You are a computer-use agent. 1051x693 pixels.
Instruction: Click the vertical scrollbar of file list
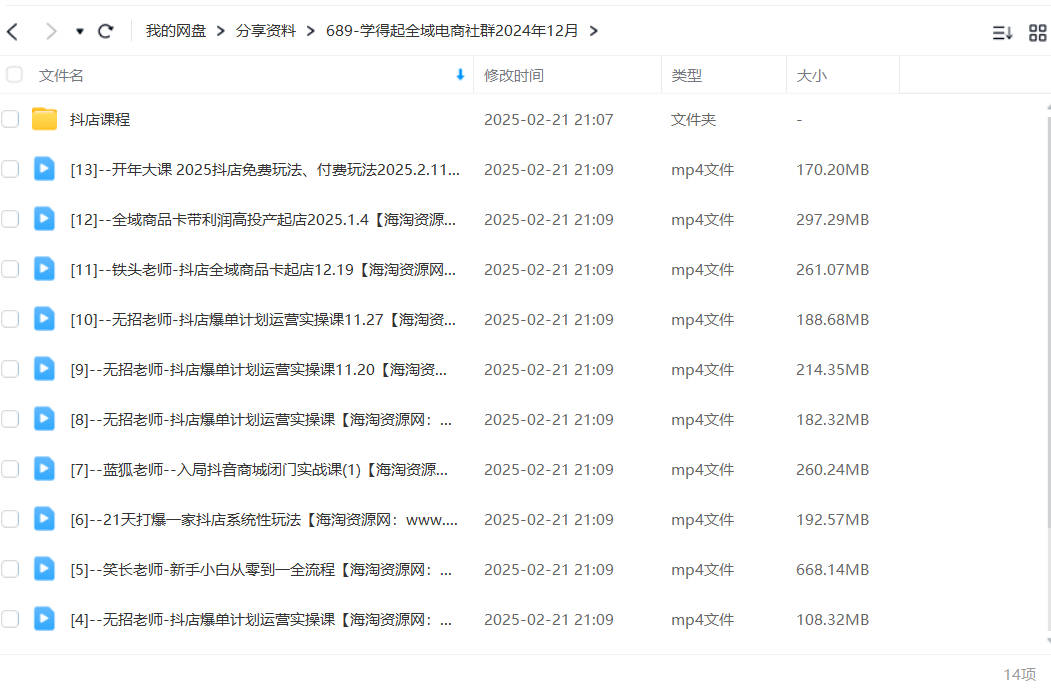(1048, 322)
